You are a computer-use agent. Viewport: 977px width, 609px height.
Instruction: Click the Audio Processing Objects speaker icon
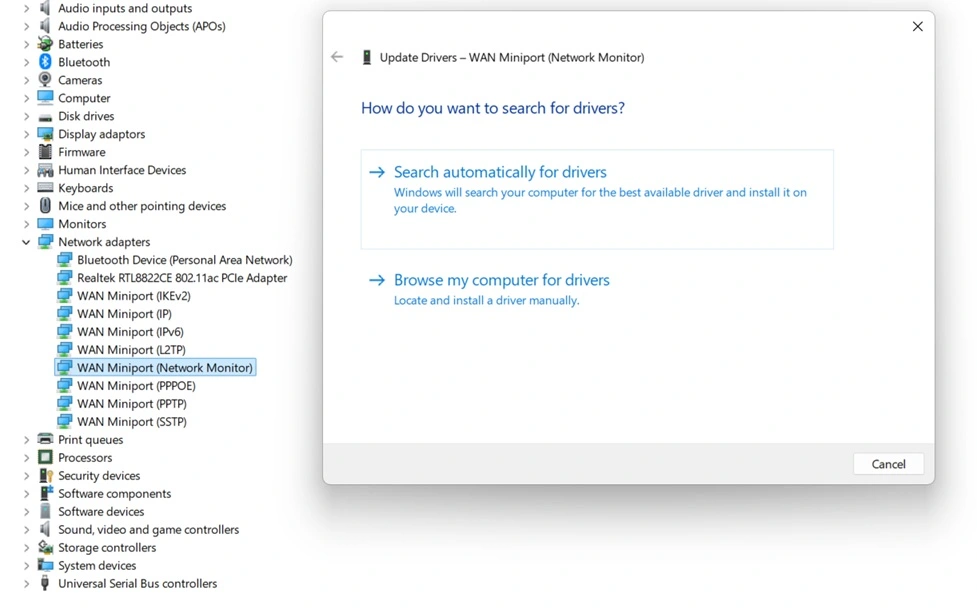[45, 26]
